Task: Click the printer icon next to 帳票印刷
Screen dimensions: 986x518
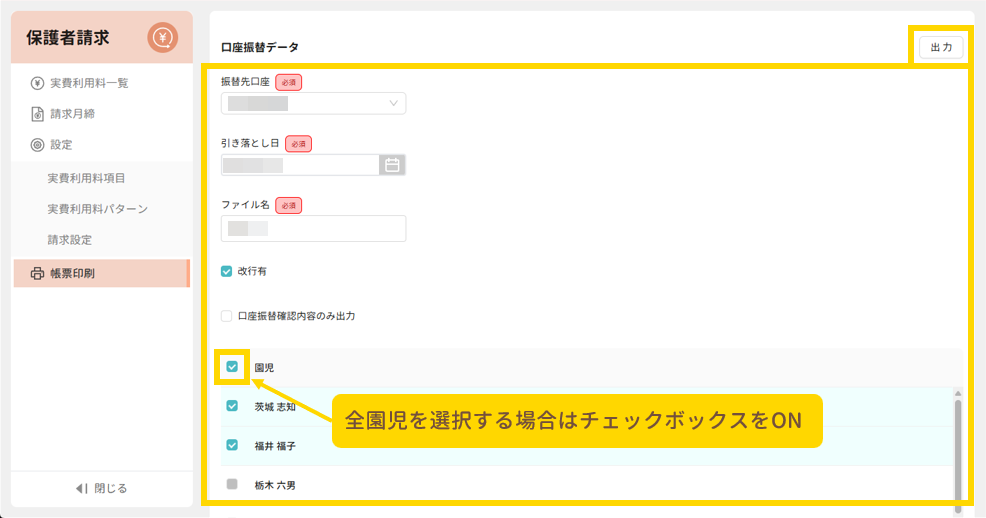Action: point(37,273)
